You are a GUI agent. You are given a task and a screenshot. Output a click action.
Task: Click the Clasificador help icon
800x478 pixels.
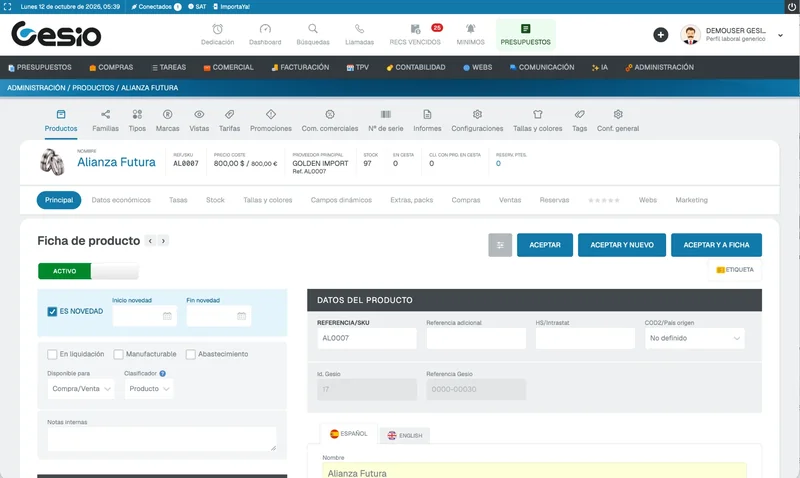click(162, 373)
